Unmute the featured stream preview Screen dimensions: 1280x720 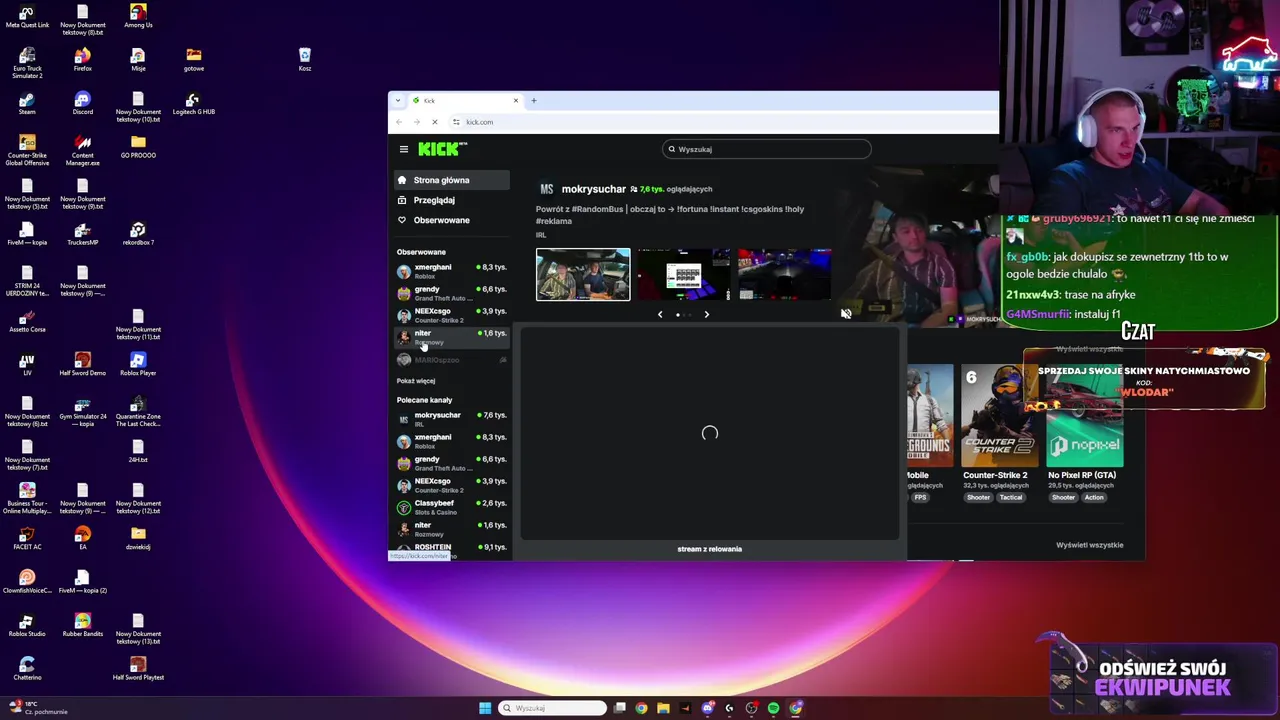(846, 314)
